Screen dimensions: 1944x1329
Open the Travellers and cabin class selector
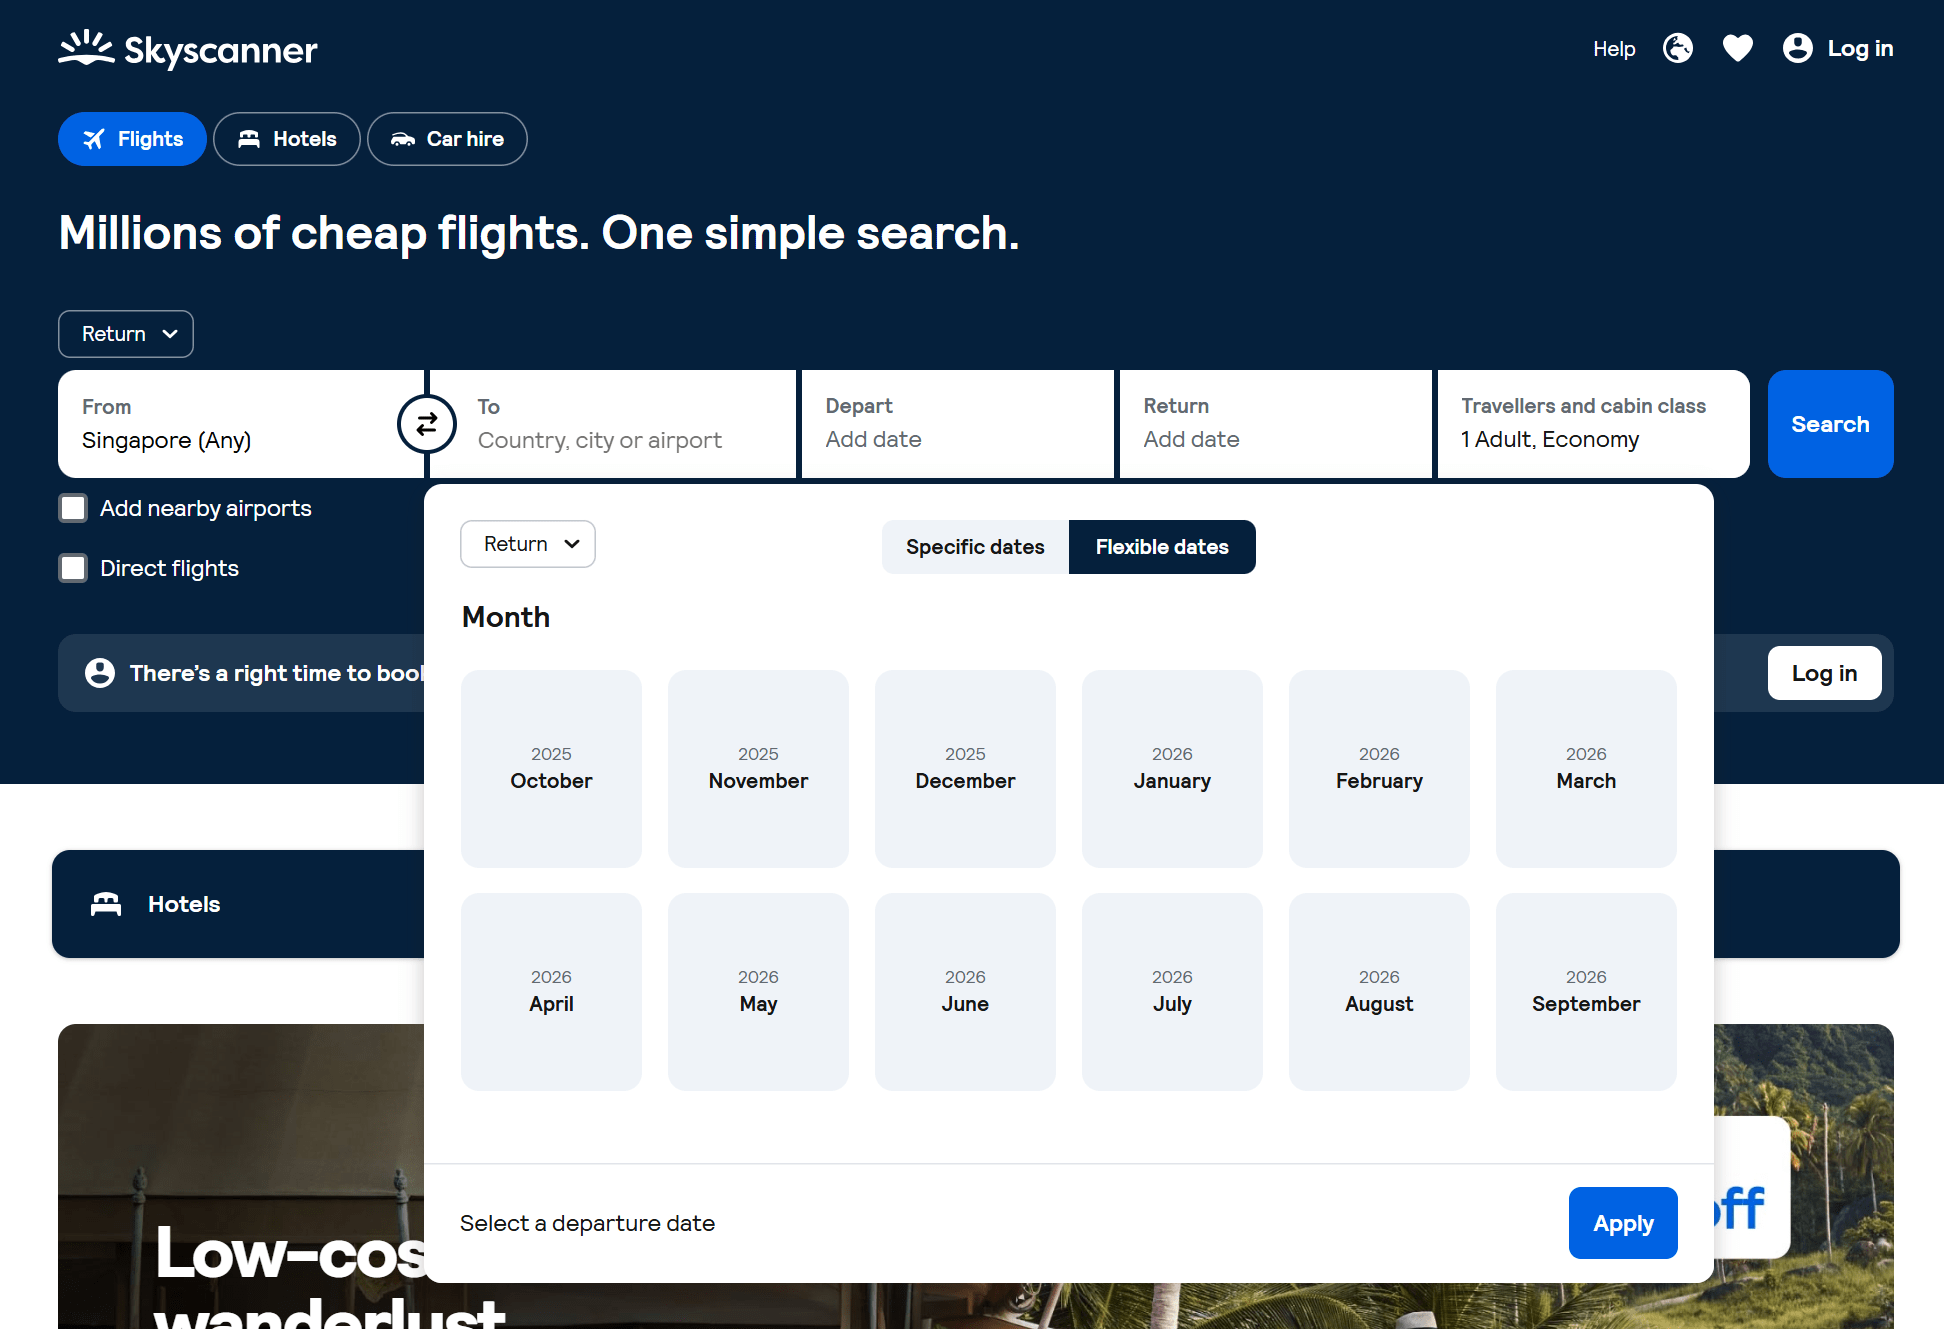point(1592,424)
